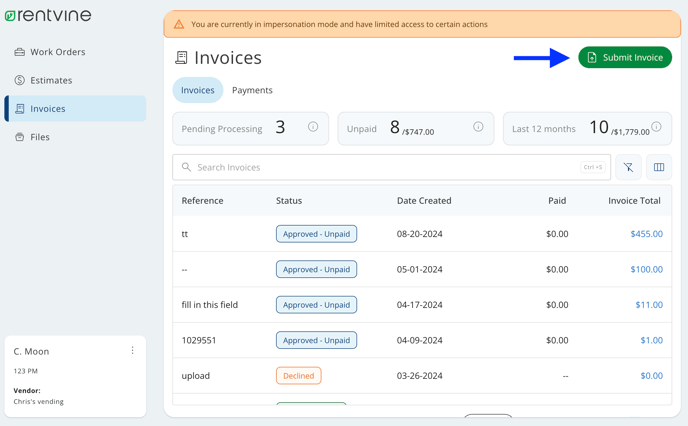The image size is (688, 426).
Task: Open the column layout icon
Action: [x=659, y=167]
